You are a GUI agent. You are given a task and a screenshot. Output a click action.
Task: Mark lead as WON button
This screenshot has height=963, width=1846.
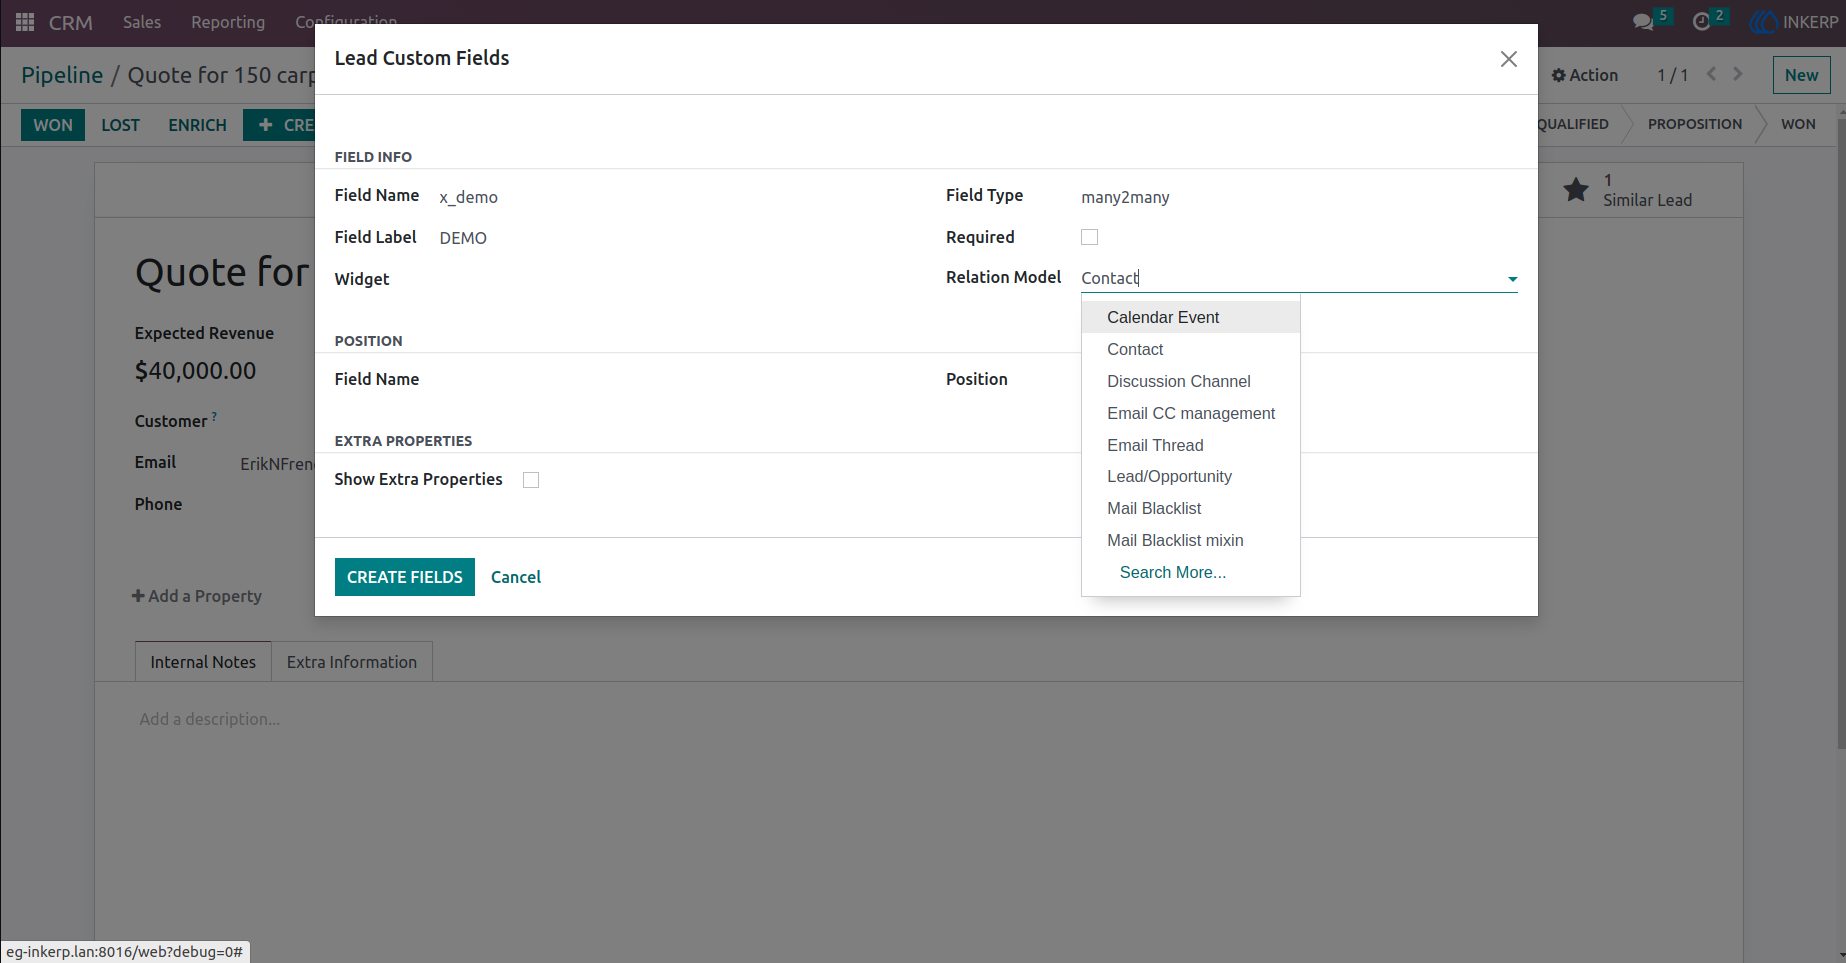click(x=53, y=125)
